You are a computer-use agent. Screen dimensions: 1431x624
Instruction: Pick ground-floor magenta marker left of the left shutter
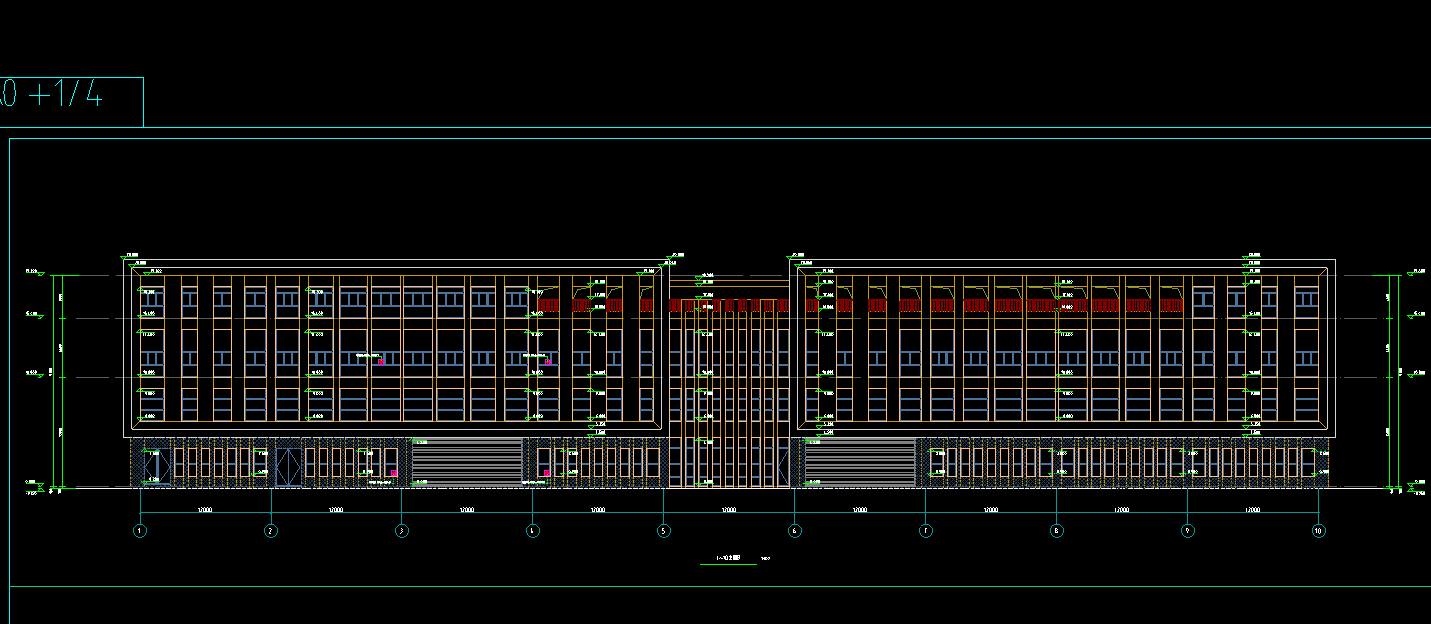click(x=394, y=473)
